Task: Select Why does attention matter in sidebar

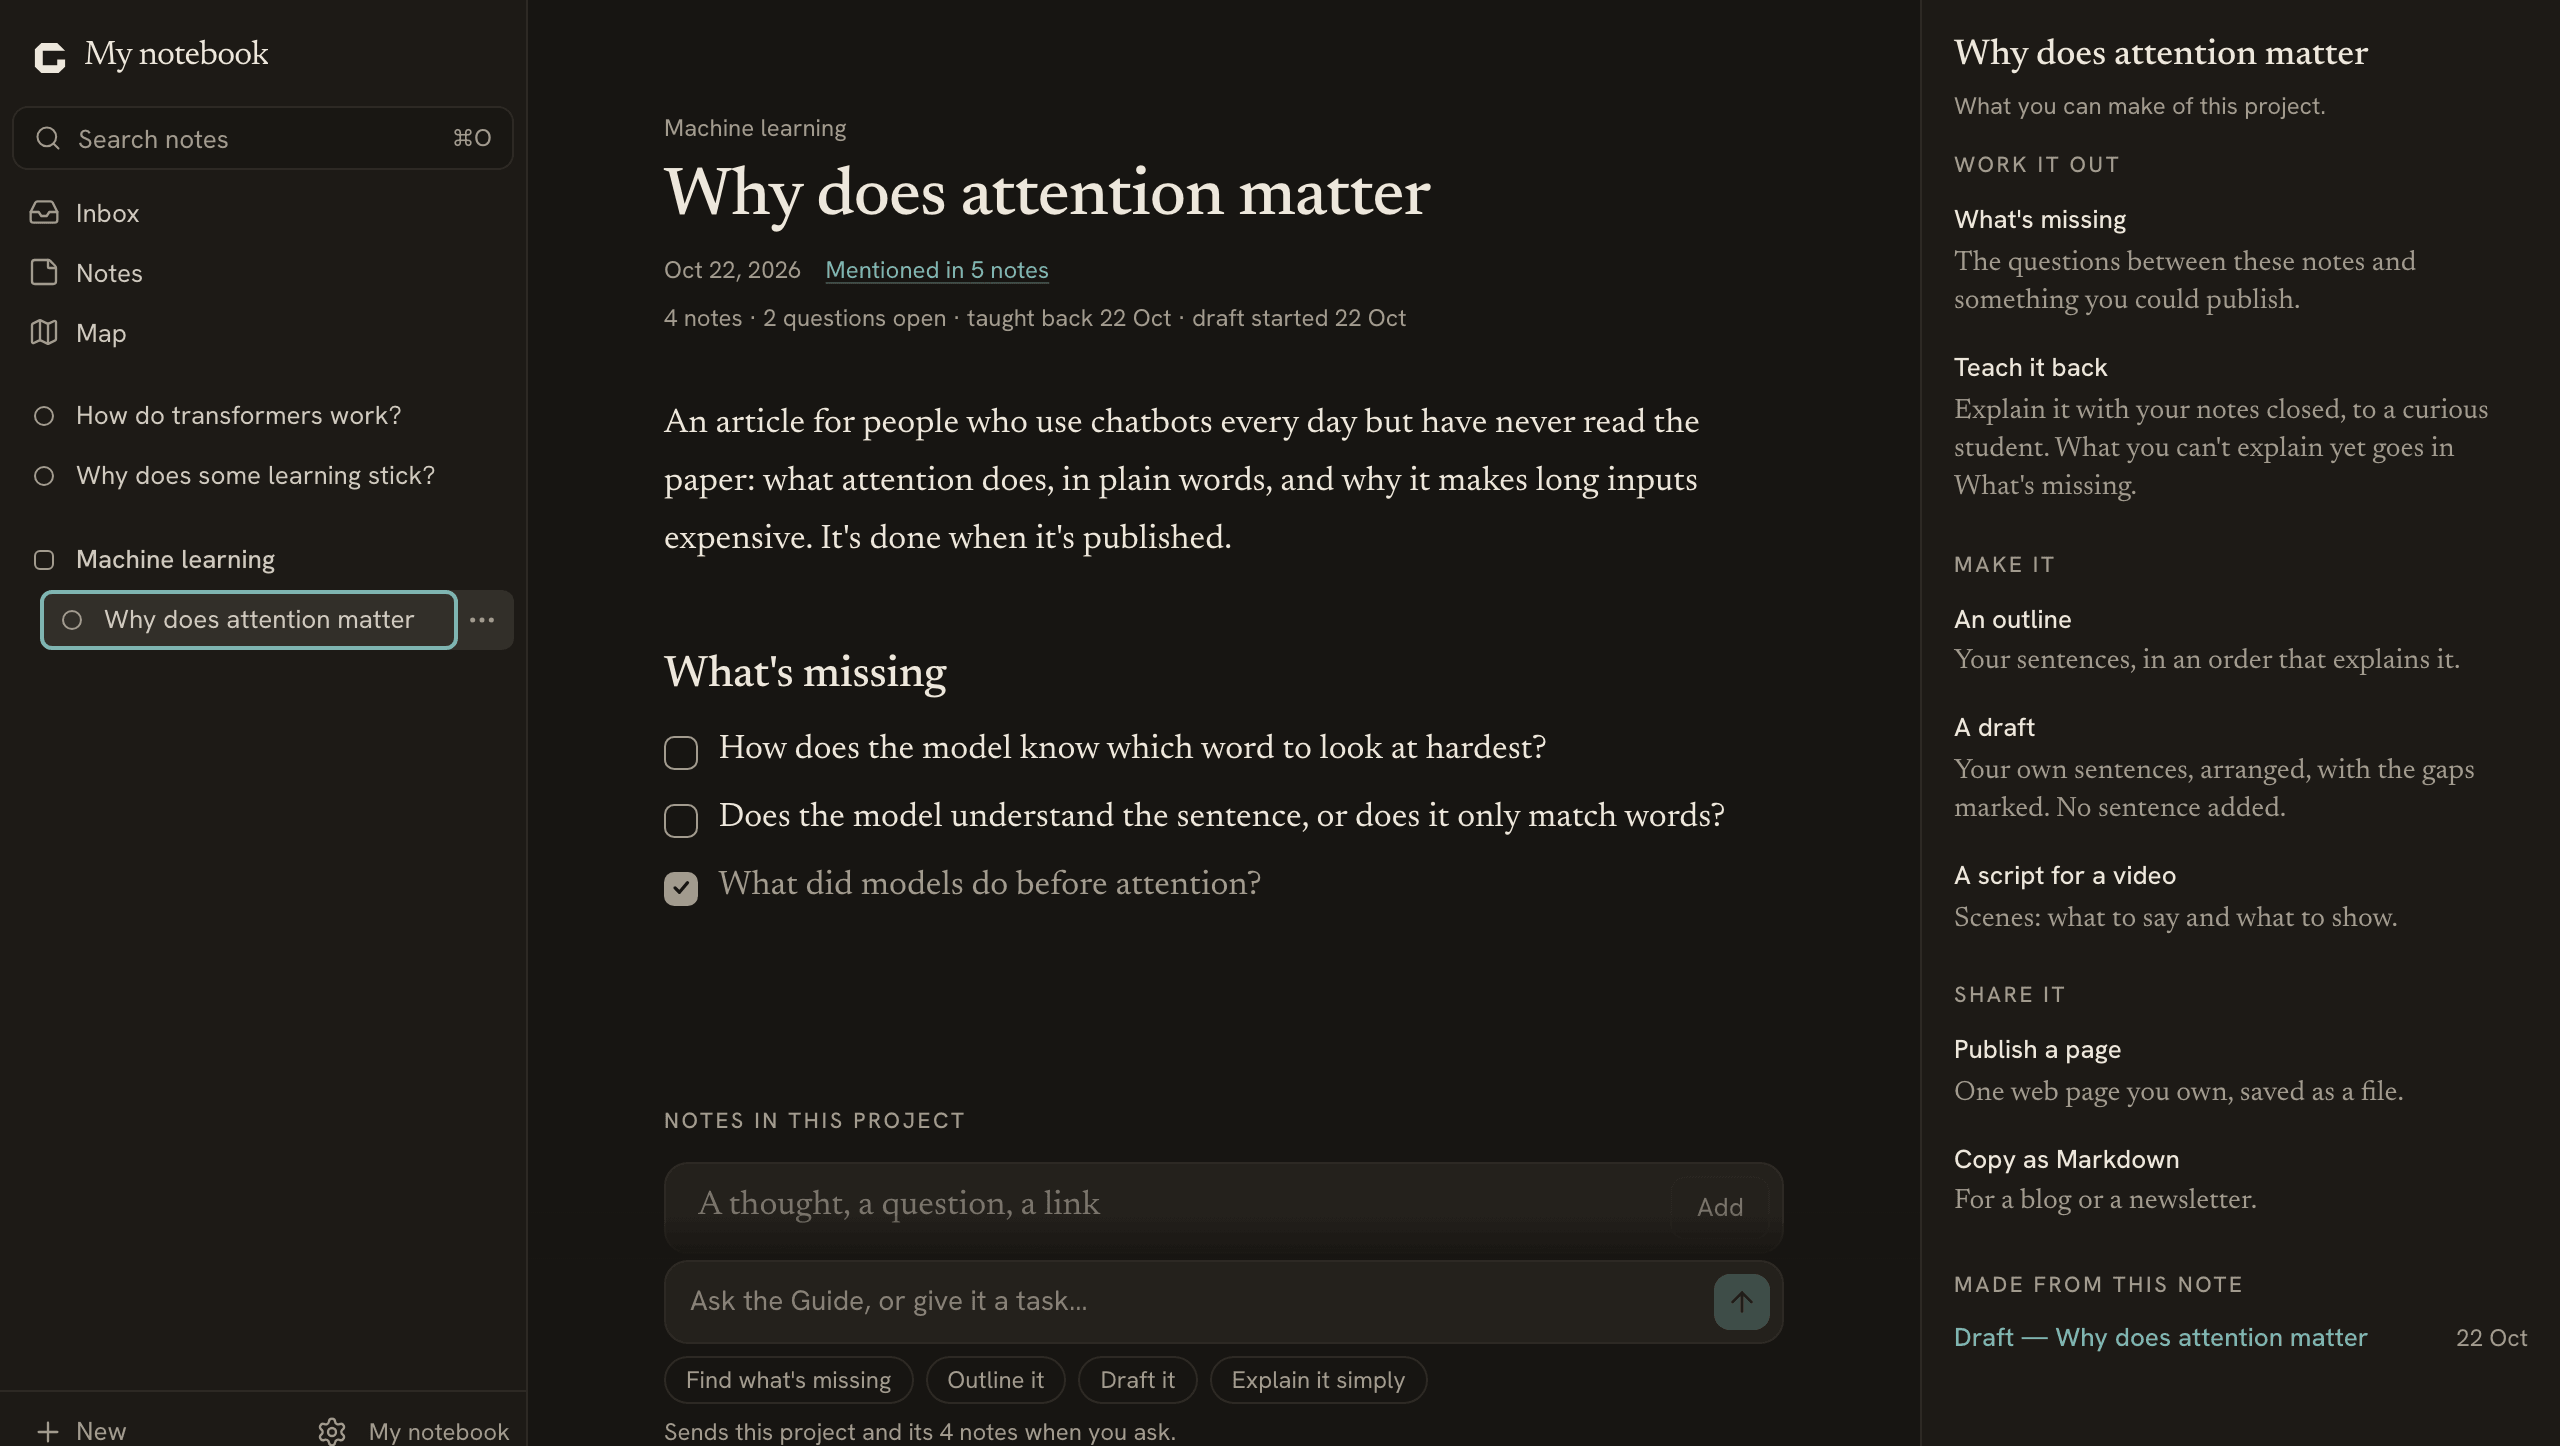Action: [249, 620]
